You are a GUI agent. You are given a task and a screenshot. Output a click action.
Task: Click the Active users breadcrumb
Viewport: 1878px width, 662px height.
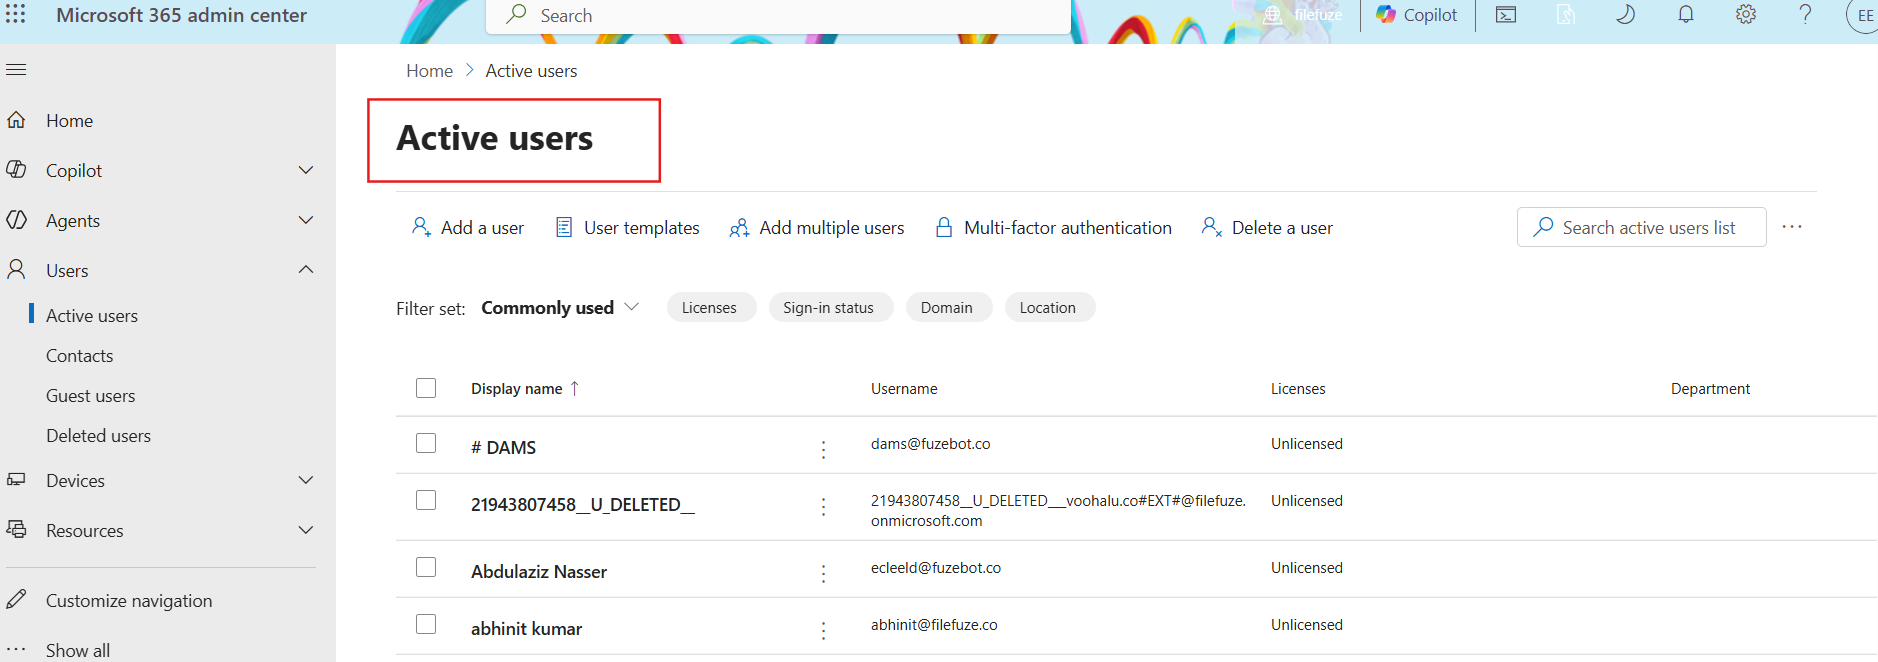tap(531, 71)
